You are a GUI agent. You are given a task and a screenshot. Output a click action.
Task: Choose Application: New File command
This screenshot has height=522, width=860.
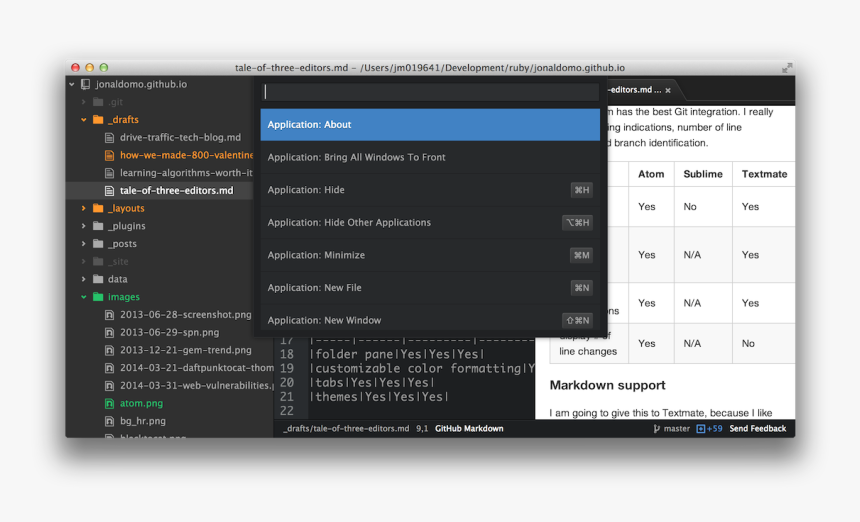pos(430,288)
